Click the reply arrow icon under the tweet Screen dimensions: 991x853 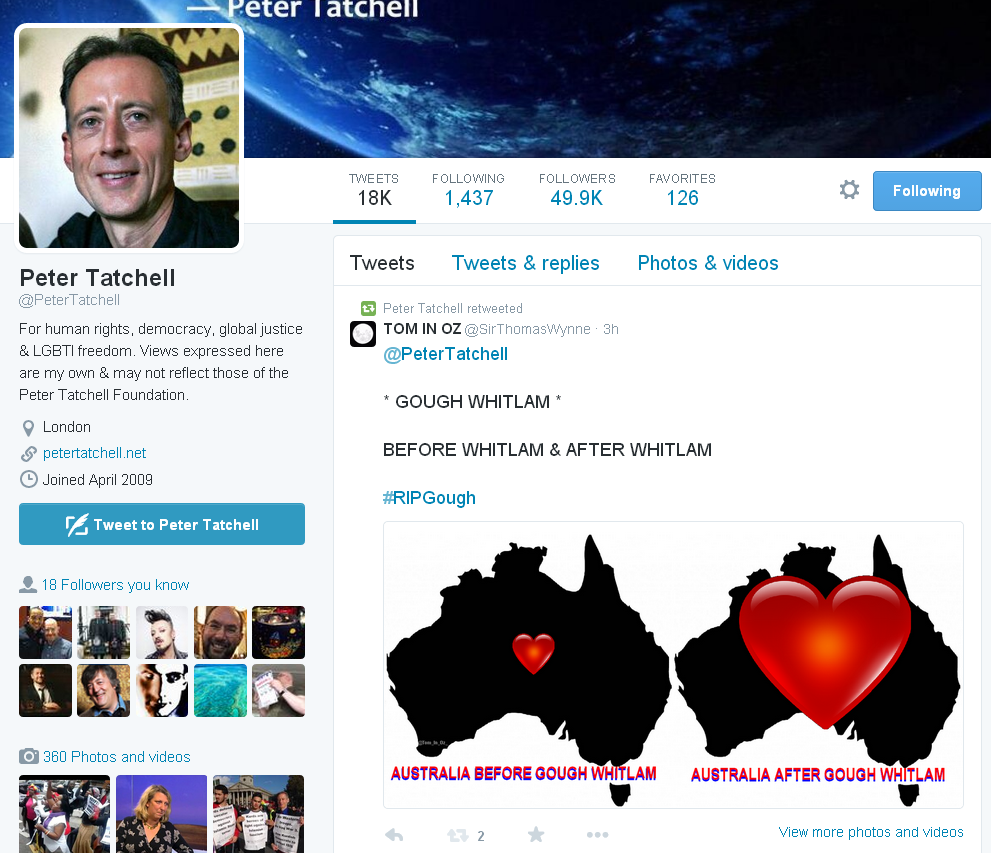tap(394, 835)
